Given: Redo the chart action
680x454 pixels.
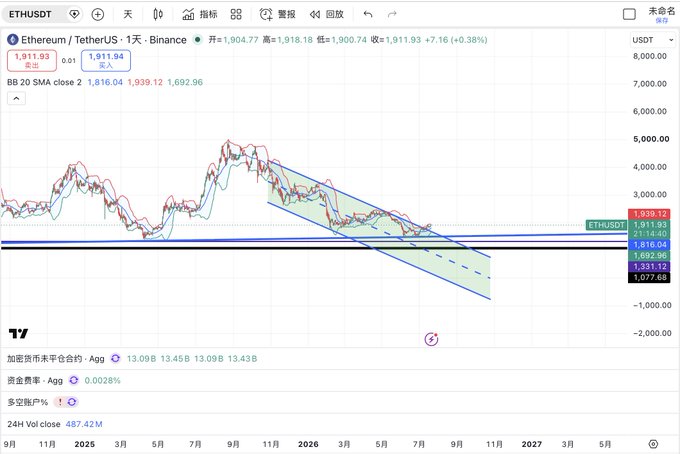Looking at the screenshot, I should (392, 14).
